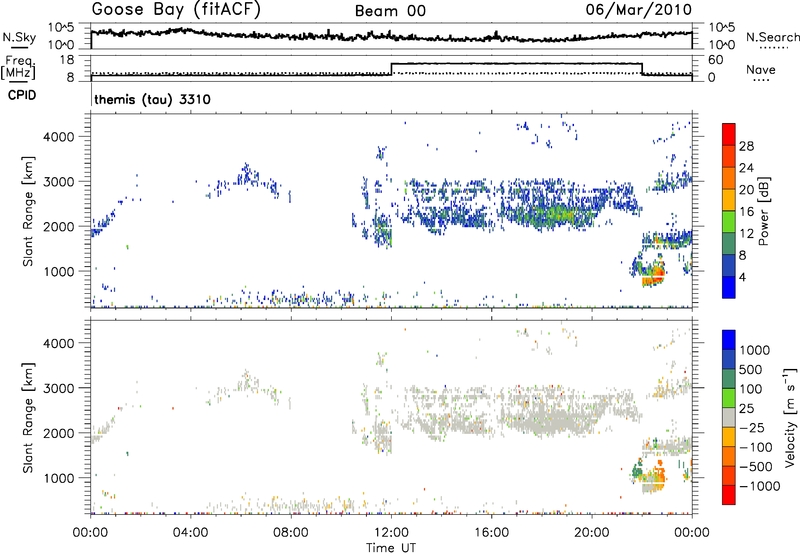Click the '-1000' value on Velocity color bar
The height and width of the screenshot is (554, 800).
759,486
